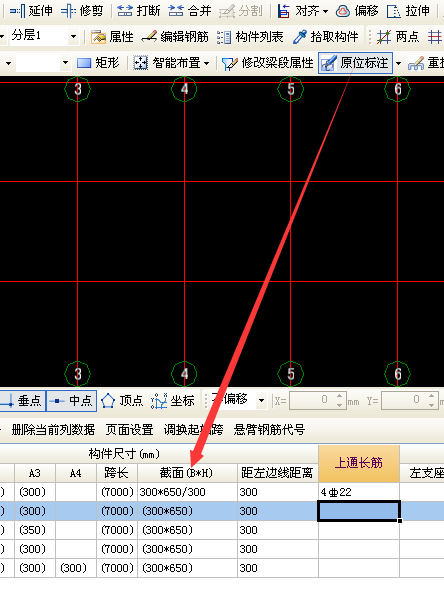Image resolution: width=444 pixels, height=594 pixels.
Task: Click the 跨长 column header
Action: [x=117, y=473]
